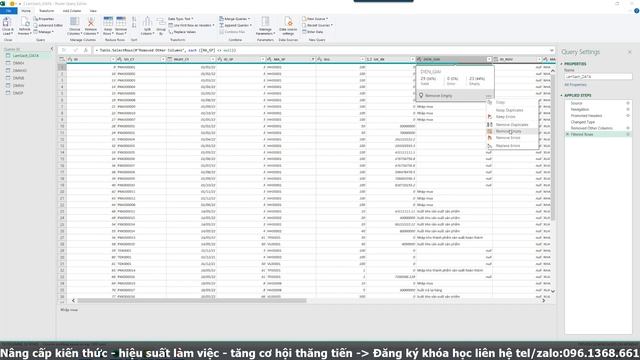640x360 pixels.
Task: Click the gear icon beside Removed Other Columns
Action: (628, 128)
